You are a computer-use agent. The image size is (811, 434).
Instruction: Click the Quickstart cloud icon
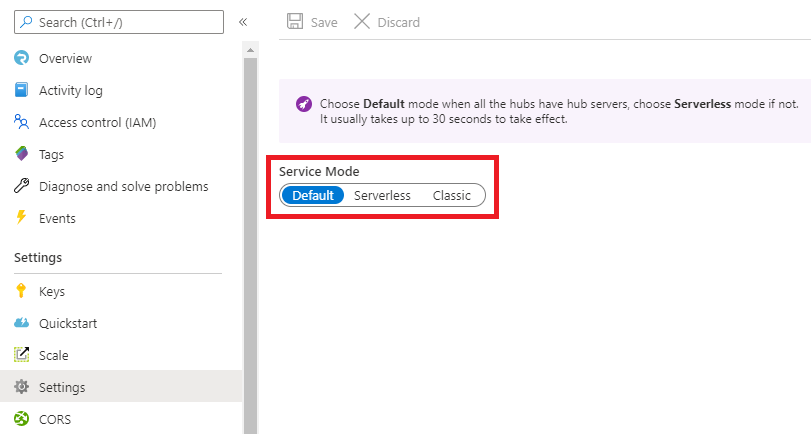(22, 324)
